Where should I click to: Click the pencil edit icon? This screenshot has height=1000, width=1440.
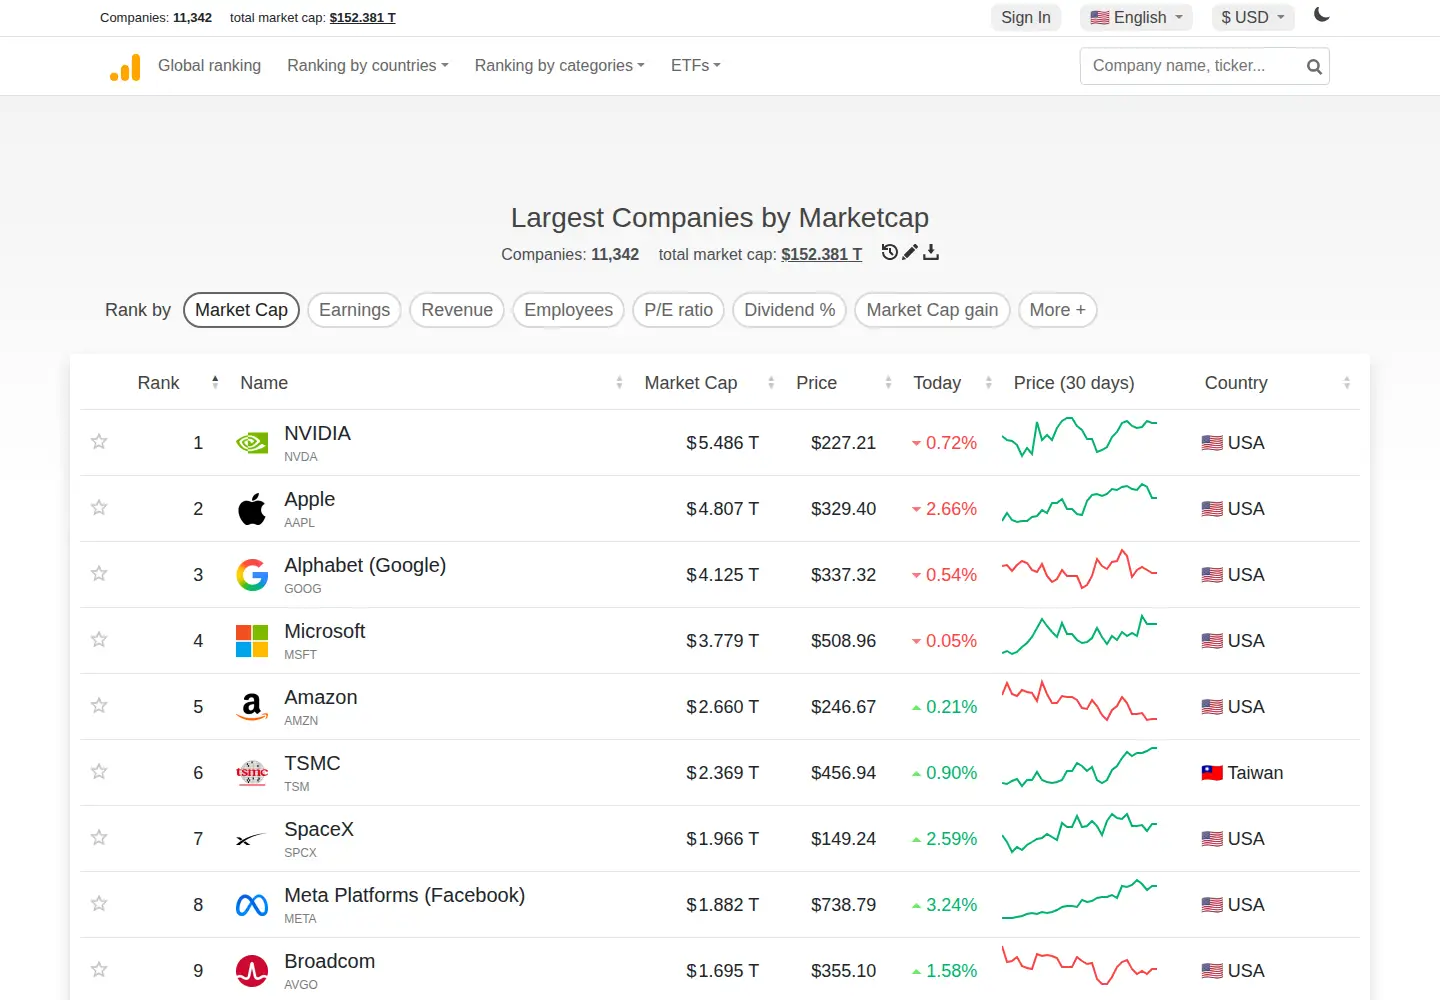coord(910,252)
